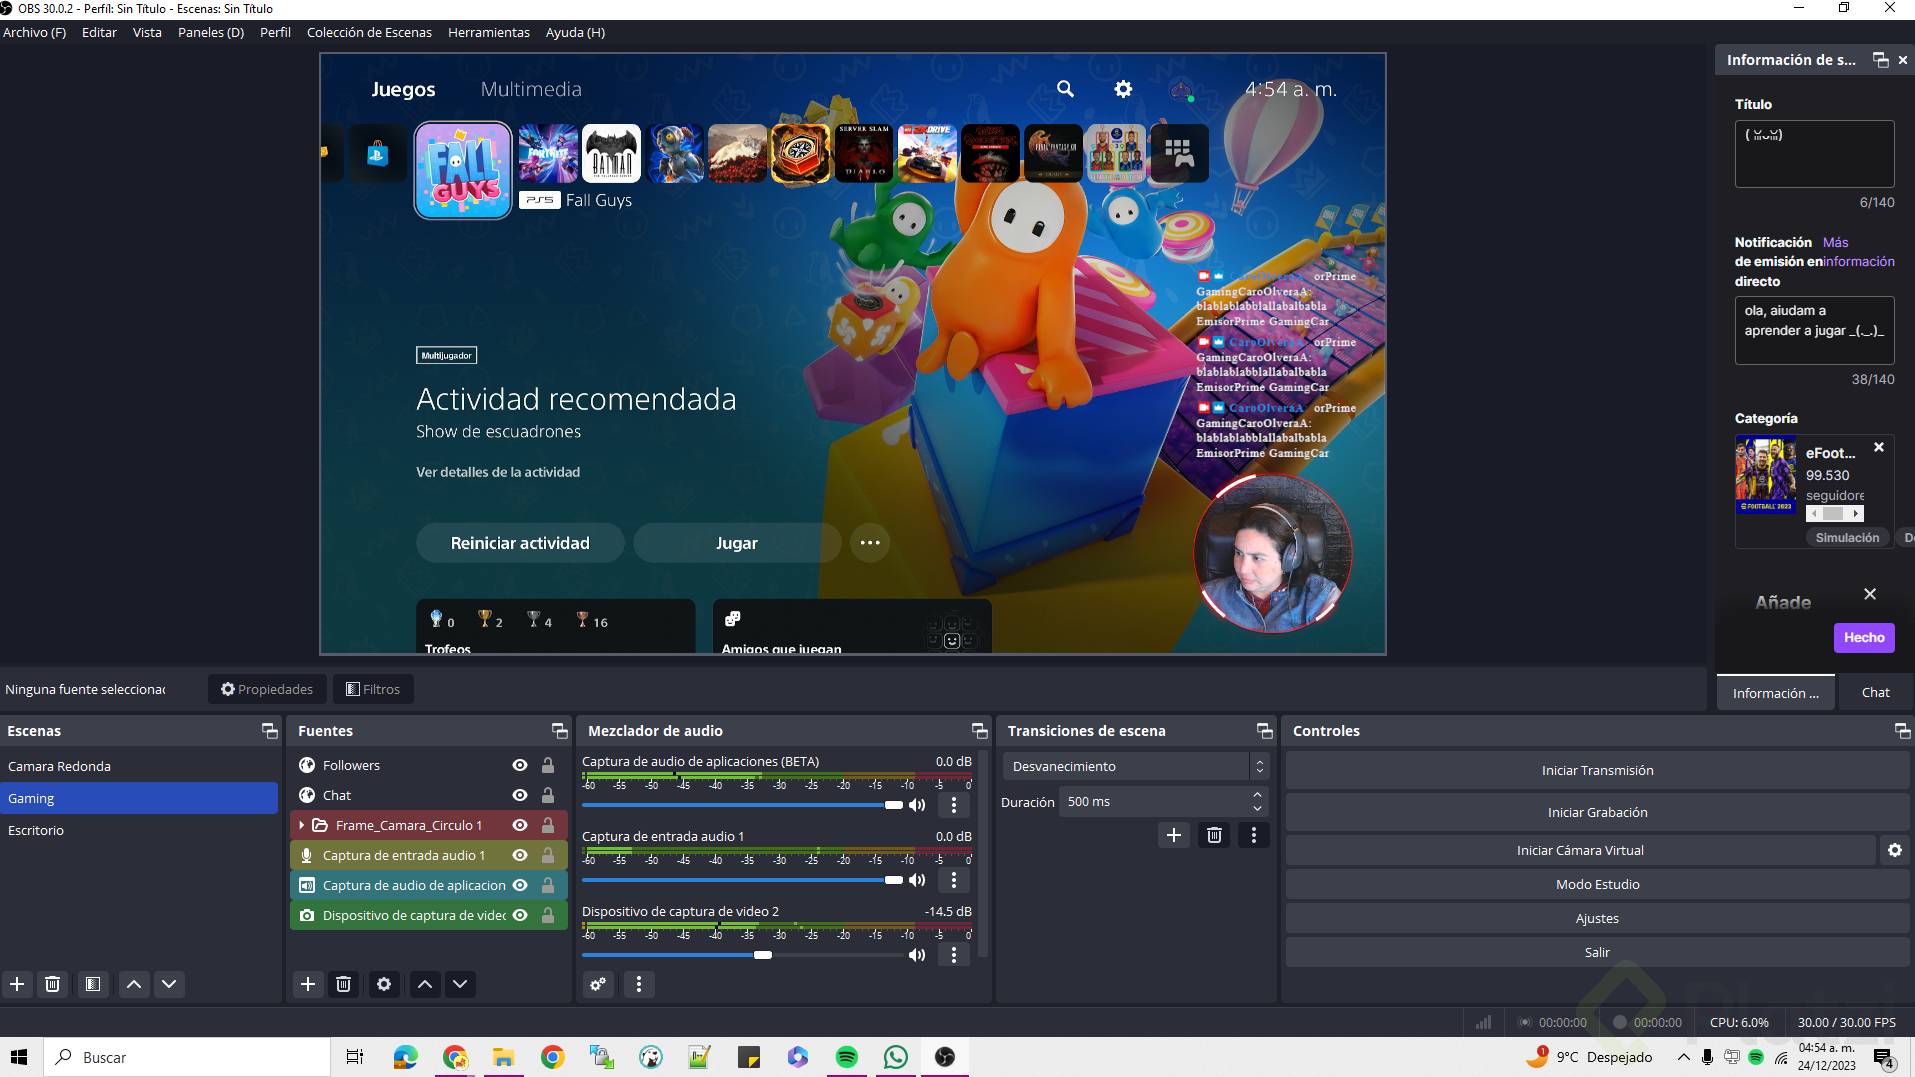This screenshot has width=1915, height=1077.
Task: Open Filtros for selected source
Action: tap(373, 689)
